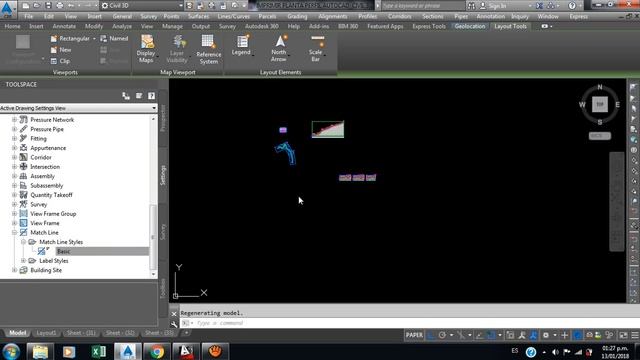The width and height of the screenshot is (640, 360).
Task: Switch to the Geolocation ribbon tab
Action: tap(470, 26)
